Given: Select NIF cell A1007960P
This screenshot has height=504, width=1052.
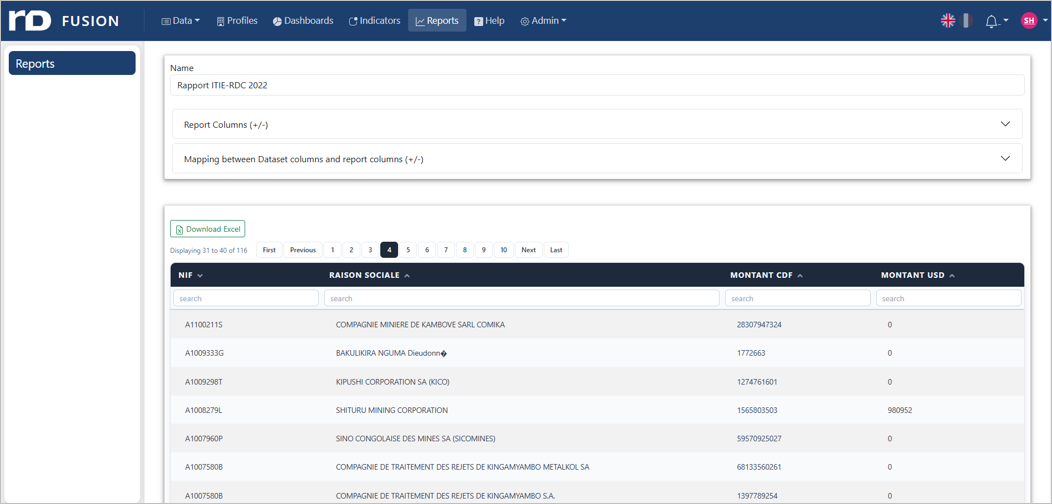Looking at the screenshot, I should click(x=204, y=438).
